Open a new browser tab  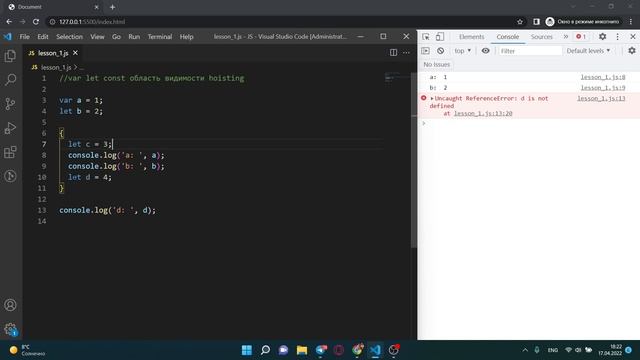pos(112,7)
